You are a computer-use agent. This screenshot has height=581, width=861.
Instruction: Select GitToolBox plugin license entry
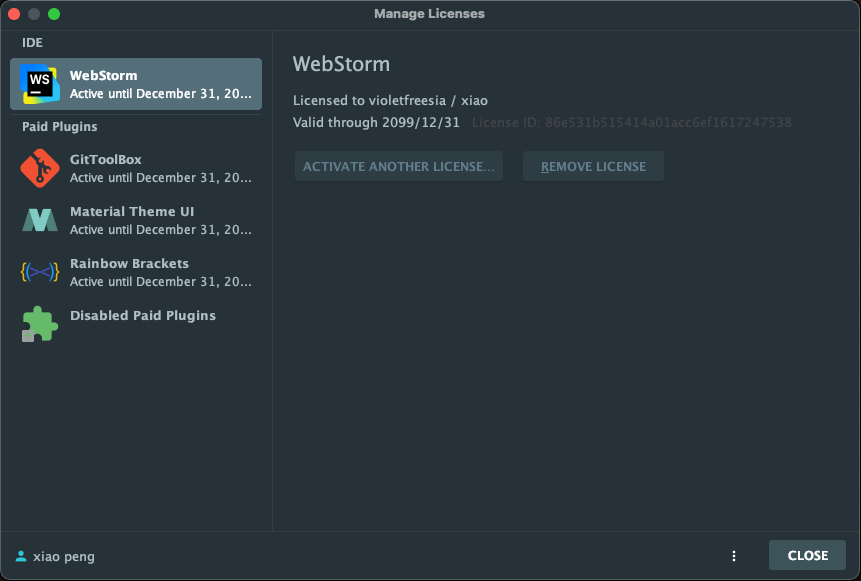(136, 168)
